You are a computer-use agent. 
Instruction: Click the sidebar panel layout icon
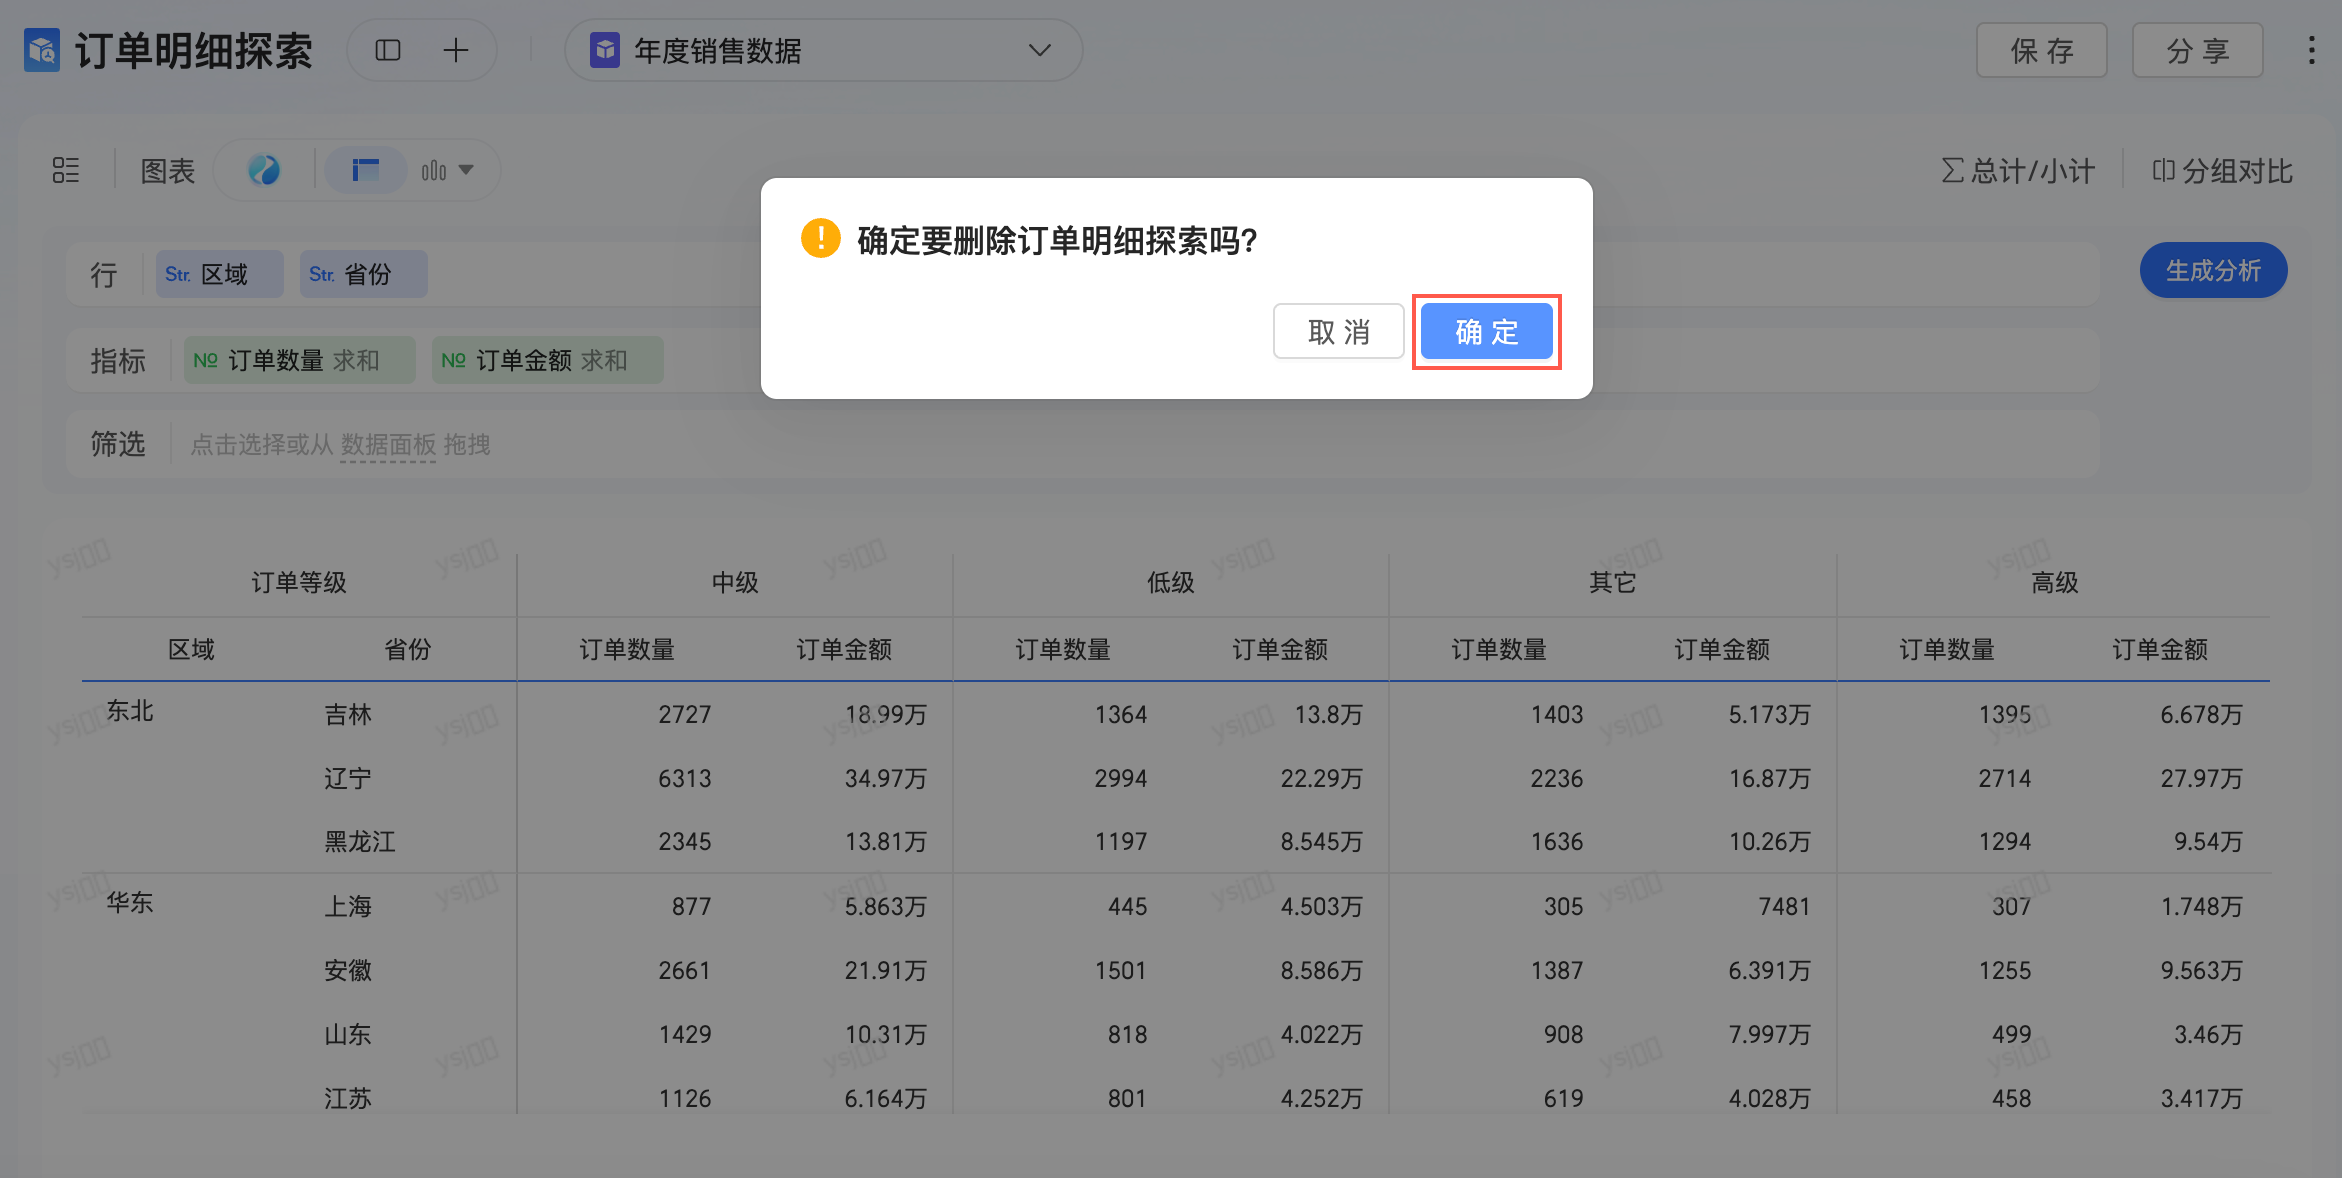[388, 50]
